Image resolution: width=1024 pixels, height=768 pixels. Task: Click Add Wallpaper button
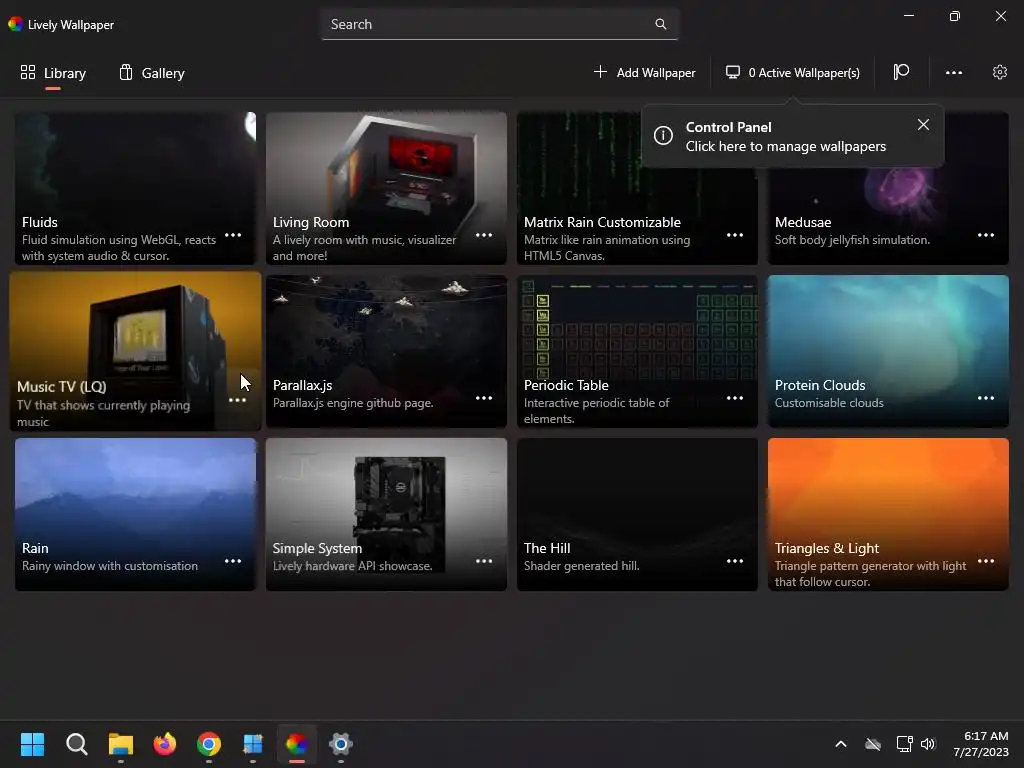(x=645, y=72)
